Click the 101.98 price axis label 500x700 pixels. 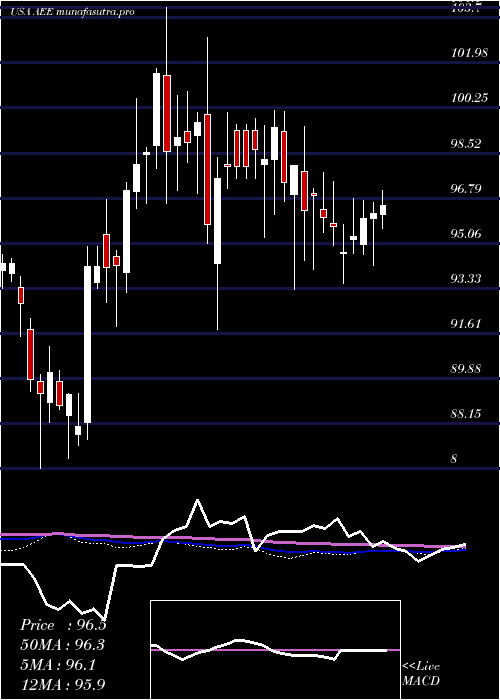pos(469,53)
